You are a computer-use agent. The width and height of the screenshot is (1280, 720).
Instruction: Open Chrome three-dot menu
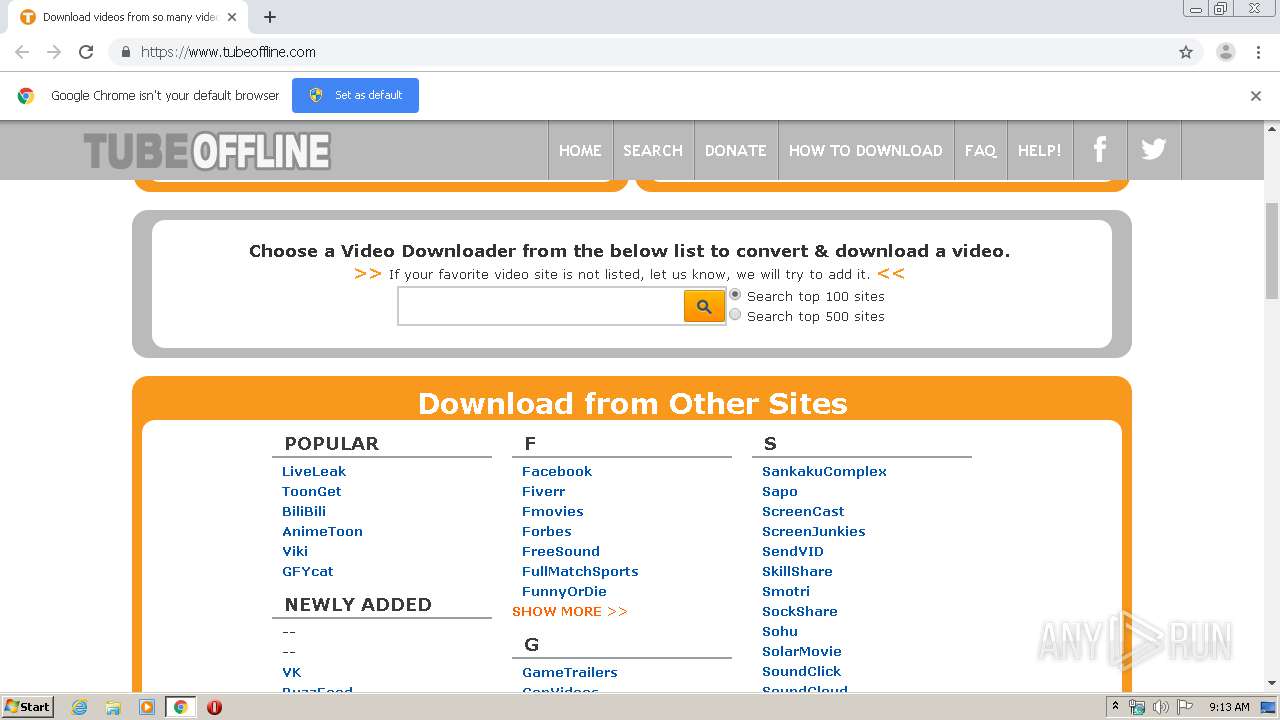tap(1258, 52)
